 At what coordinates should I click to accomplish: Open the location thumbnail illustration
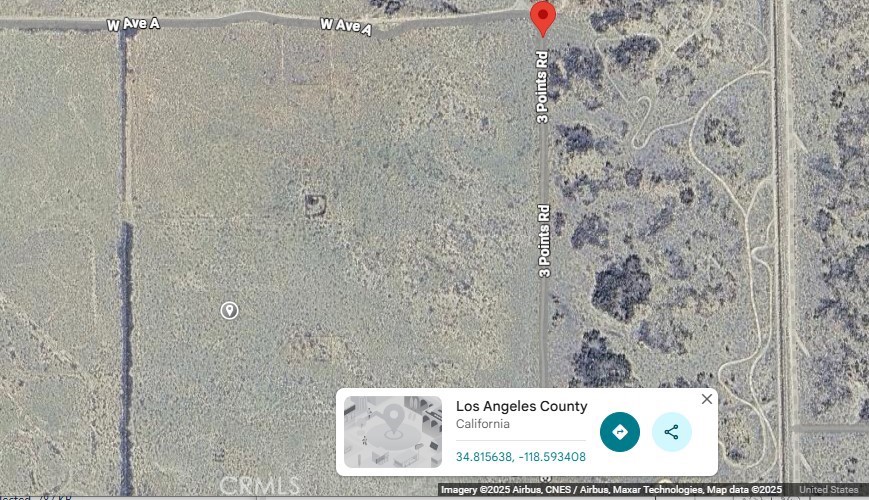tap(393, 432)
